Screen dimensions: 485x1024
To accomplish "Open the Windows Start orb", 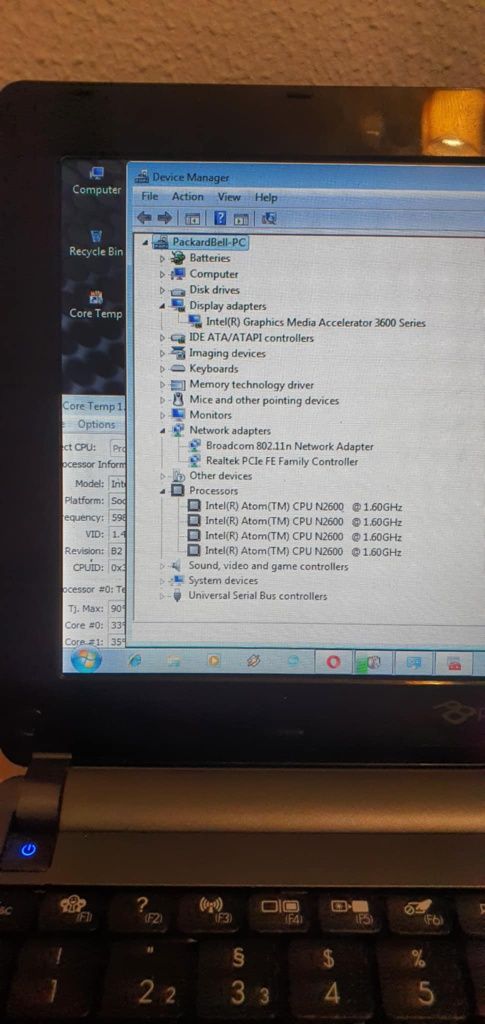I will [86, 660].
